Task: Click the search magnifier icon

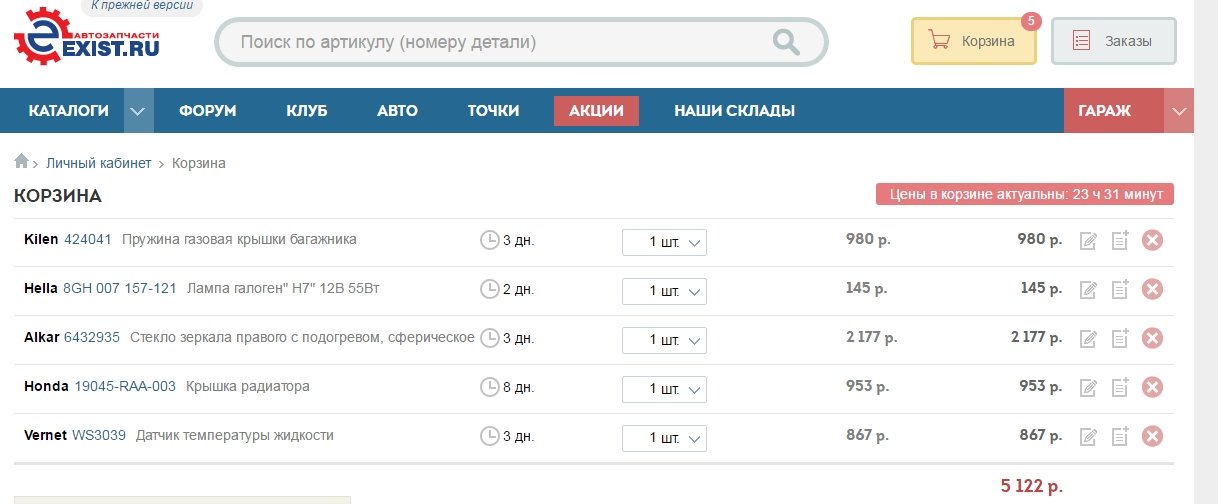Action: click(x=786, y=42)
